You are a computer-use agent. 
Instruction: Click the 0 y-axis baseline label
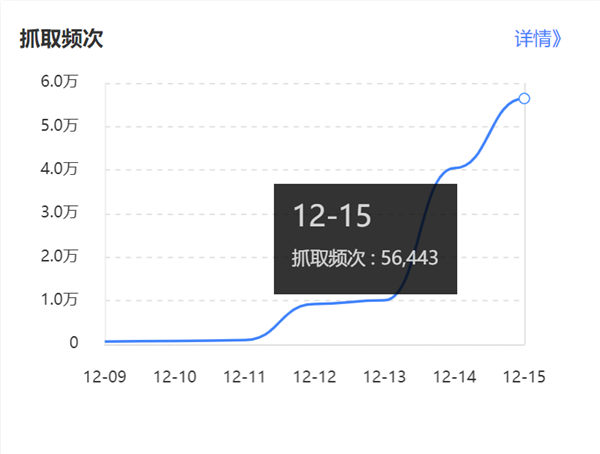pos(74,343)
